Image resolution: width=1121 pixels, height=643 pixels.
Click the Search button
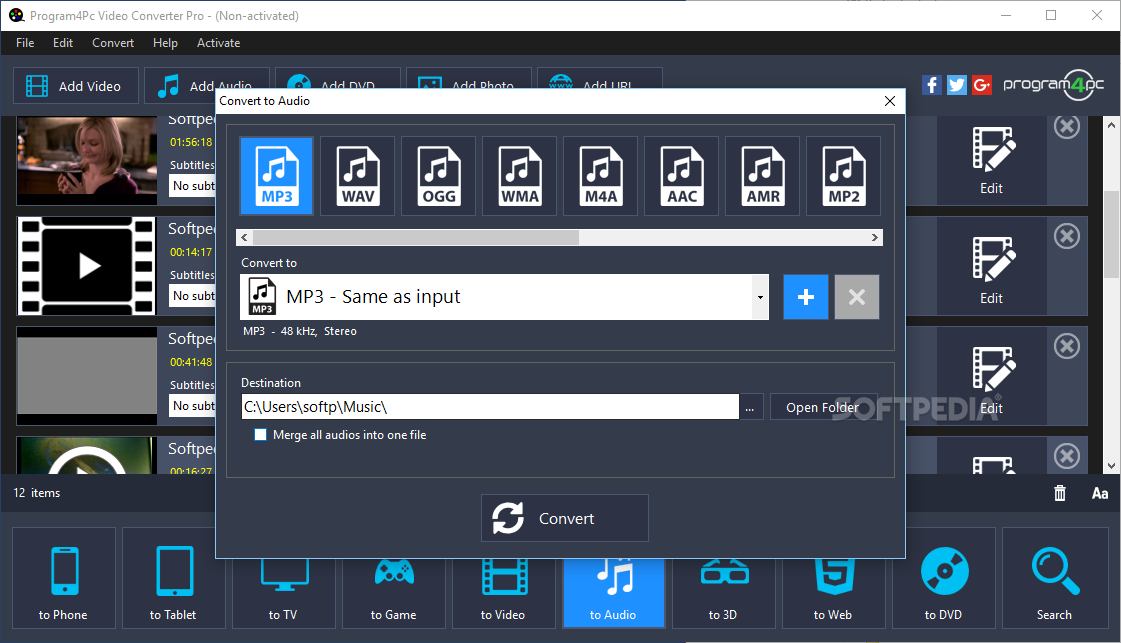(x=1055, y=578)
